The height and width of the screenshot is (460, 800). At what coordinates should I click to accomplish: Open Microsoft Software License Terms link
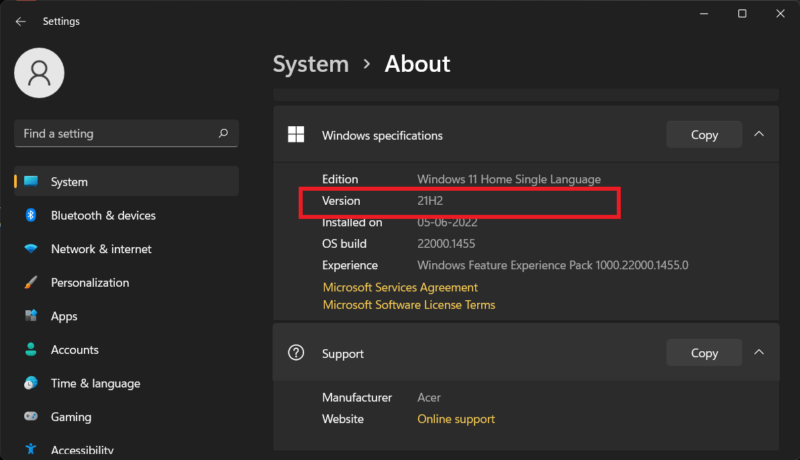coord(409,304)
